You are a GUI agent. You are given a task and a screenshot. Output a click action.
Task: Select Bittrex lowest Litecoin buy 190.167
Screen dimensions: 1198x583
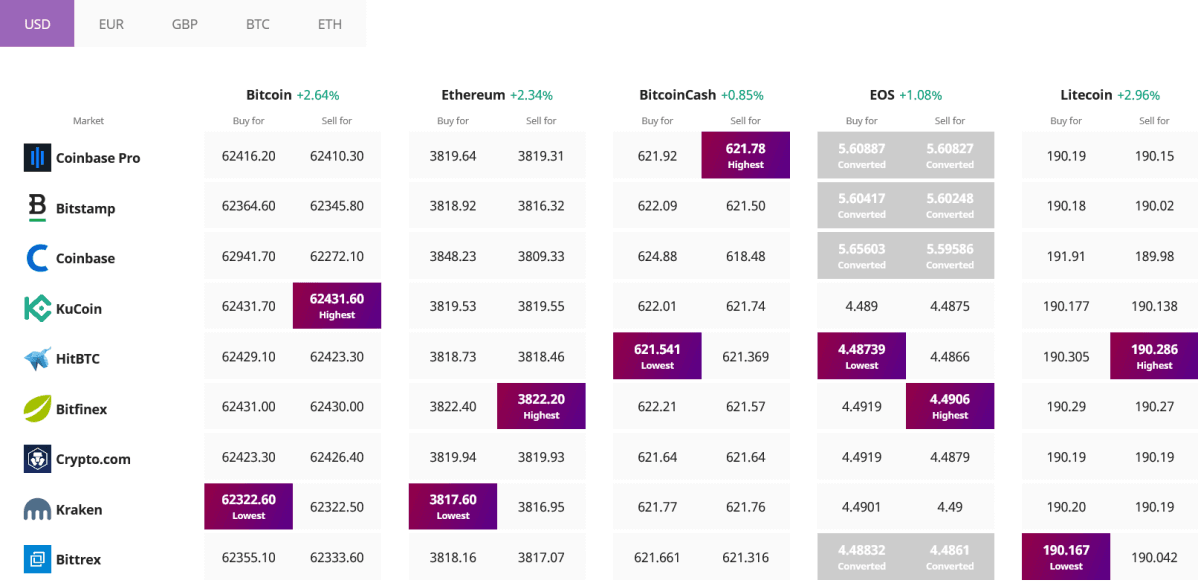[1066, 557]
